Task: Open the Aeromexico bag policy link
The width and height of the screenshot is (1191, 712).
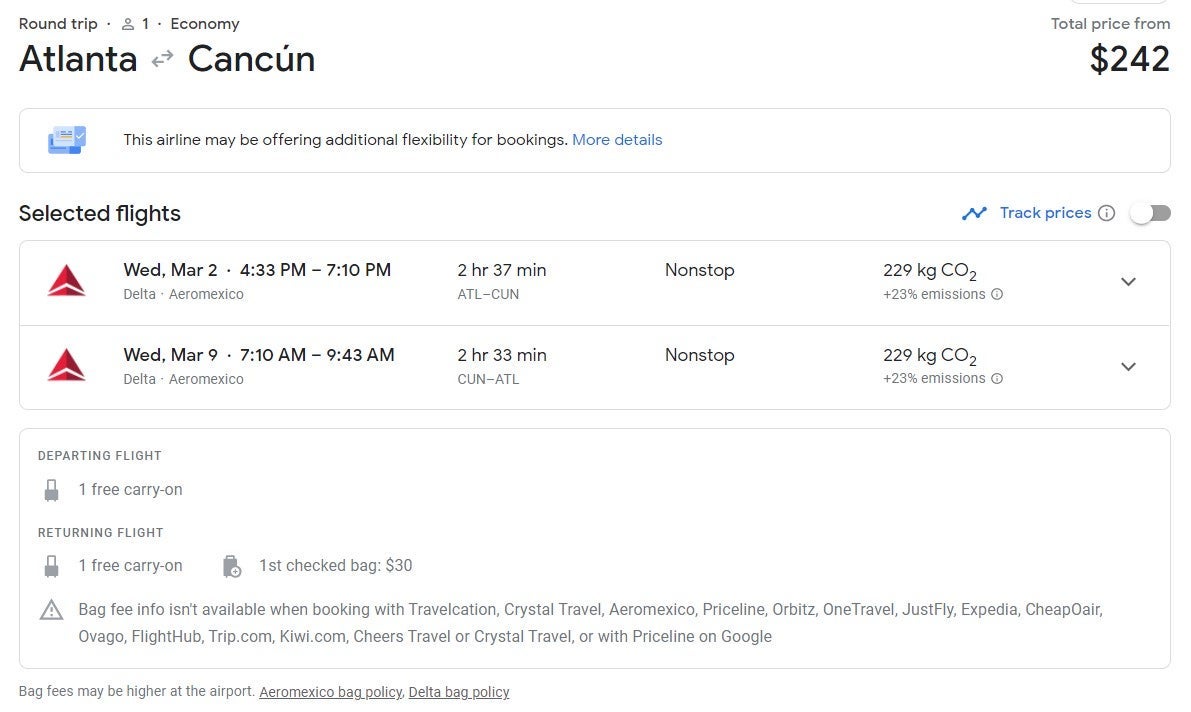Action: coord(330,692)
